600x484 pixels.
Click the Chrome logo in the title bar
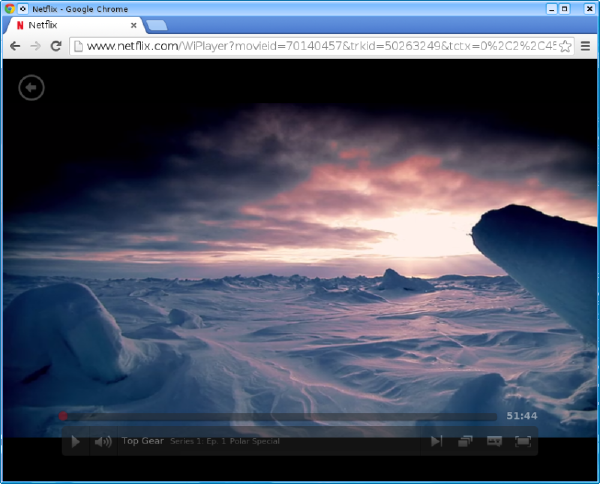pos(10,8)
